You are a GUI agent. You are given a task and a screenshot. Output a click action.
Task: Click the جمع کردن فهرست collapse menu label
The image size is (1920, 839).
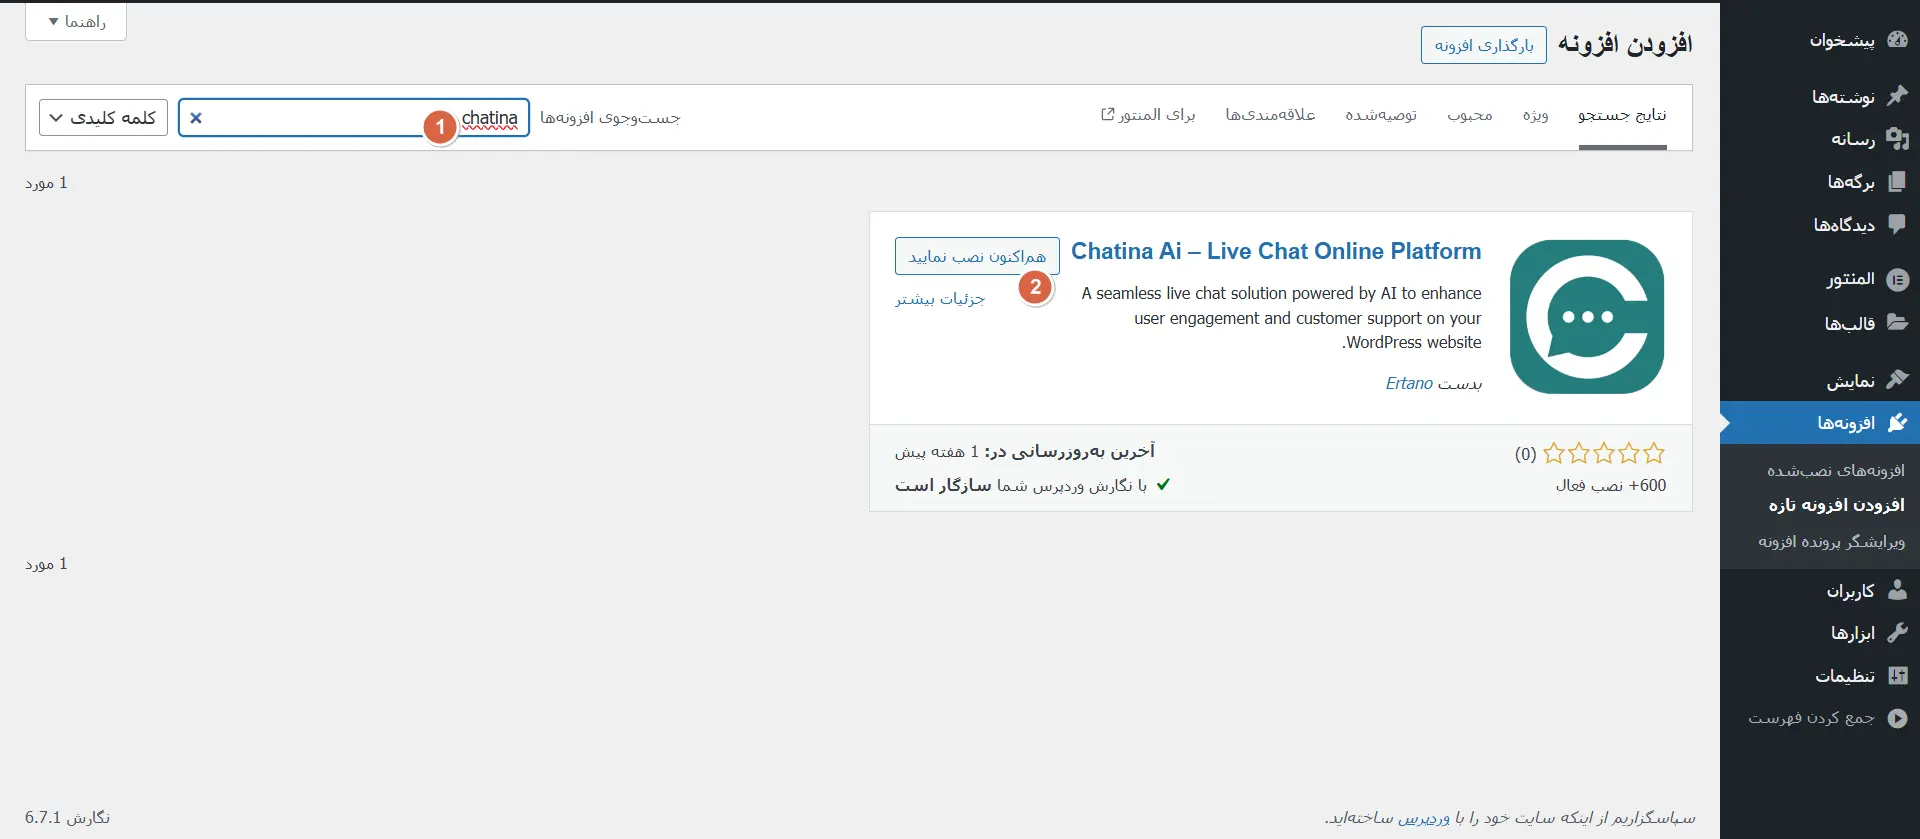[1811, 718]
